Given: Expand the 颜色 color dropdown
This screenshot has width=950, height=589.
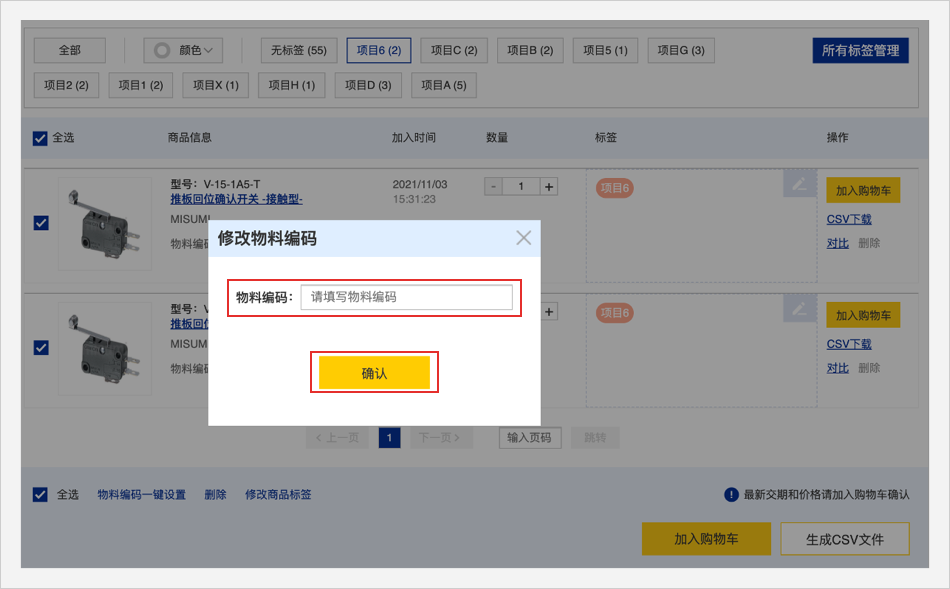Looking at the screenshot, I should click(183, 50).
